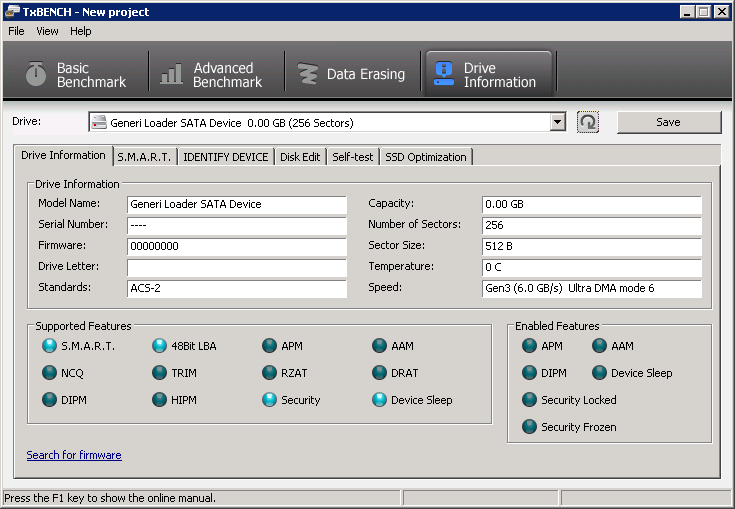This screenshot has width=735, height=509.
Task: Click the TRIM supported feature indicator
Action: tap(159, 373)
